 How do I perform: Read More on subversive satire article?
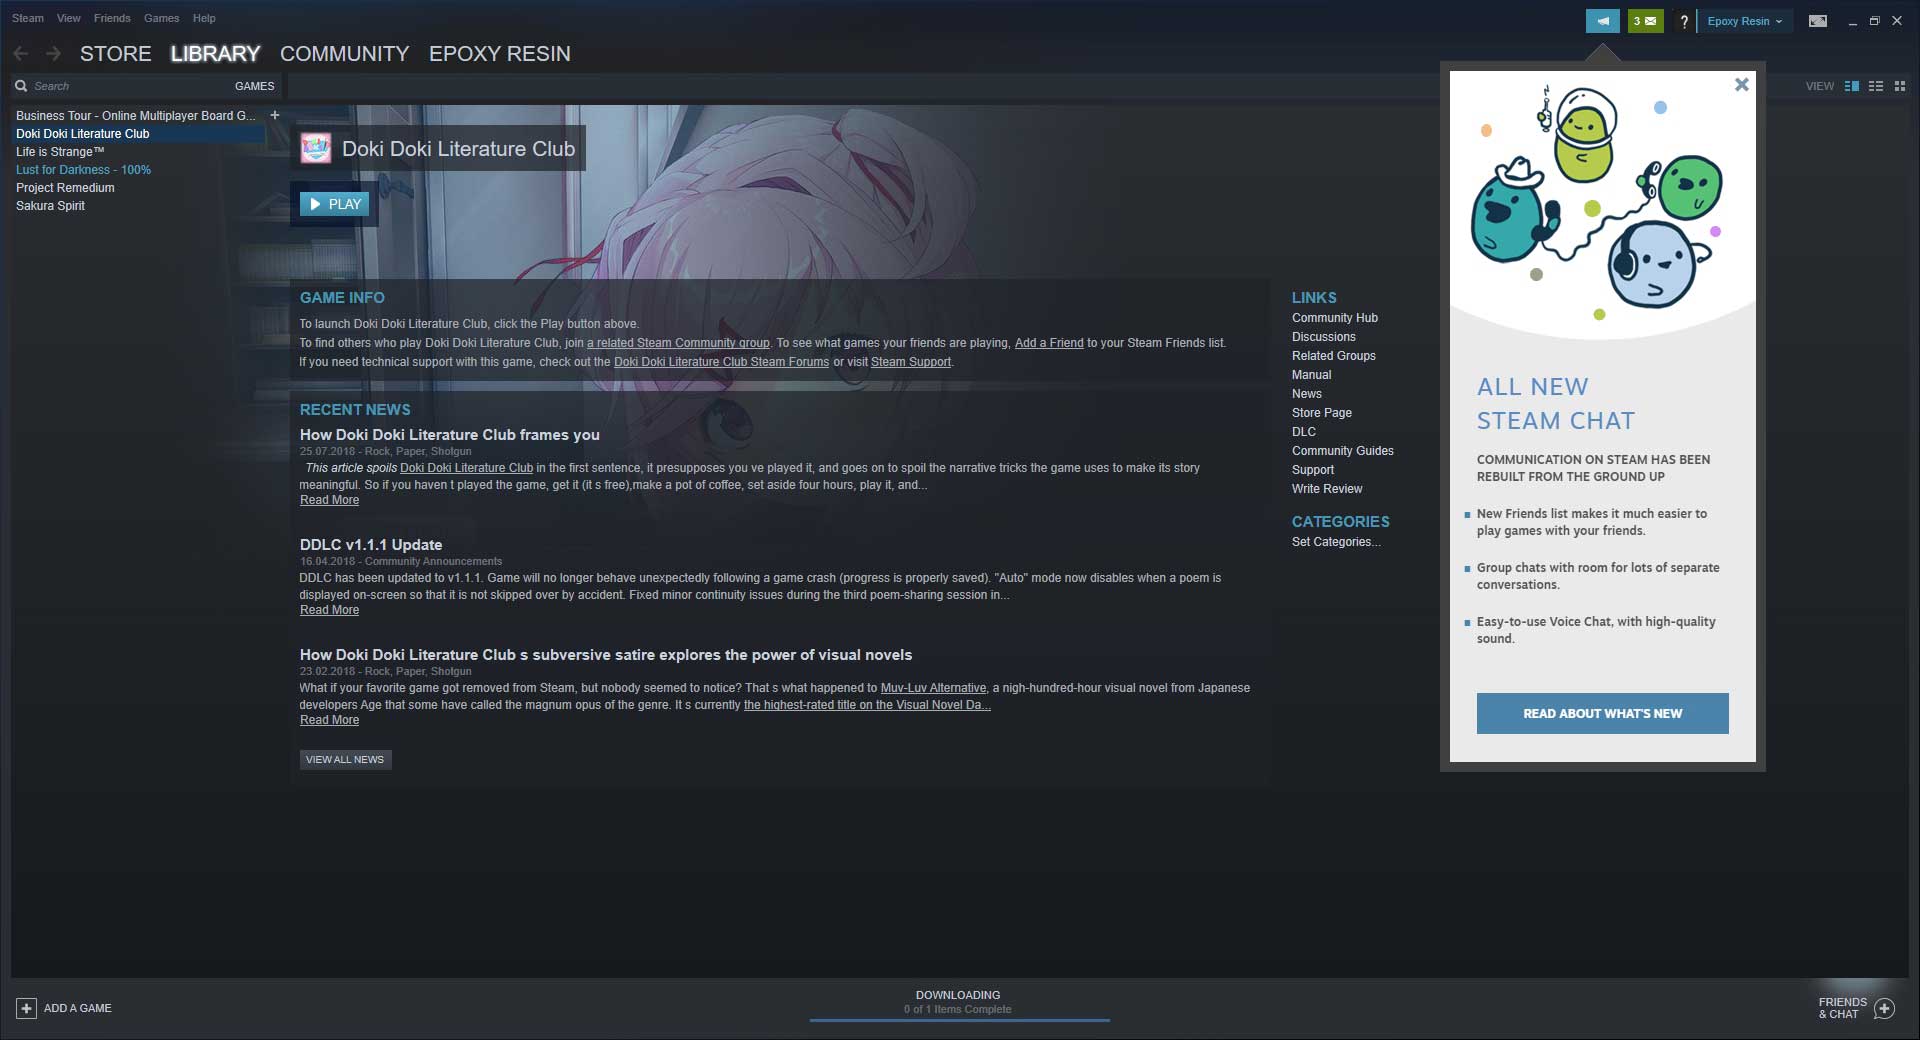pyautogui.click(x=329, y=719)
